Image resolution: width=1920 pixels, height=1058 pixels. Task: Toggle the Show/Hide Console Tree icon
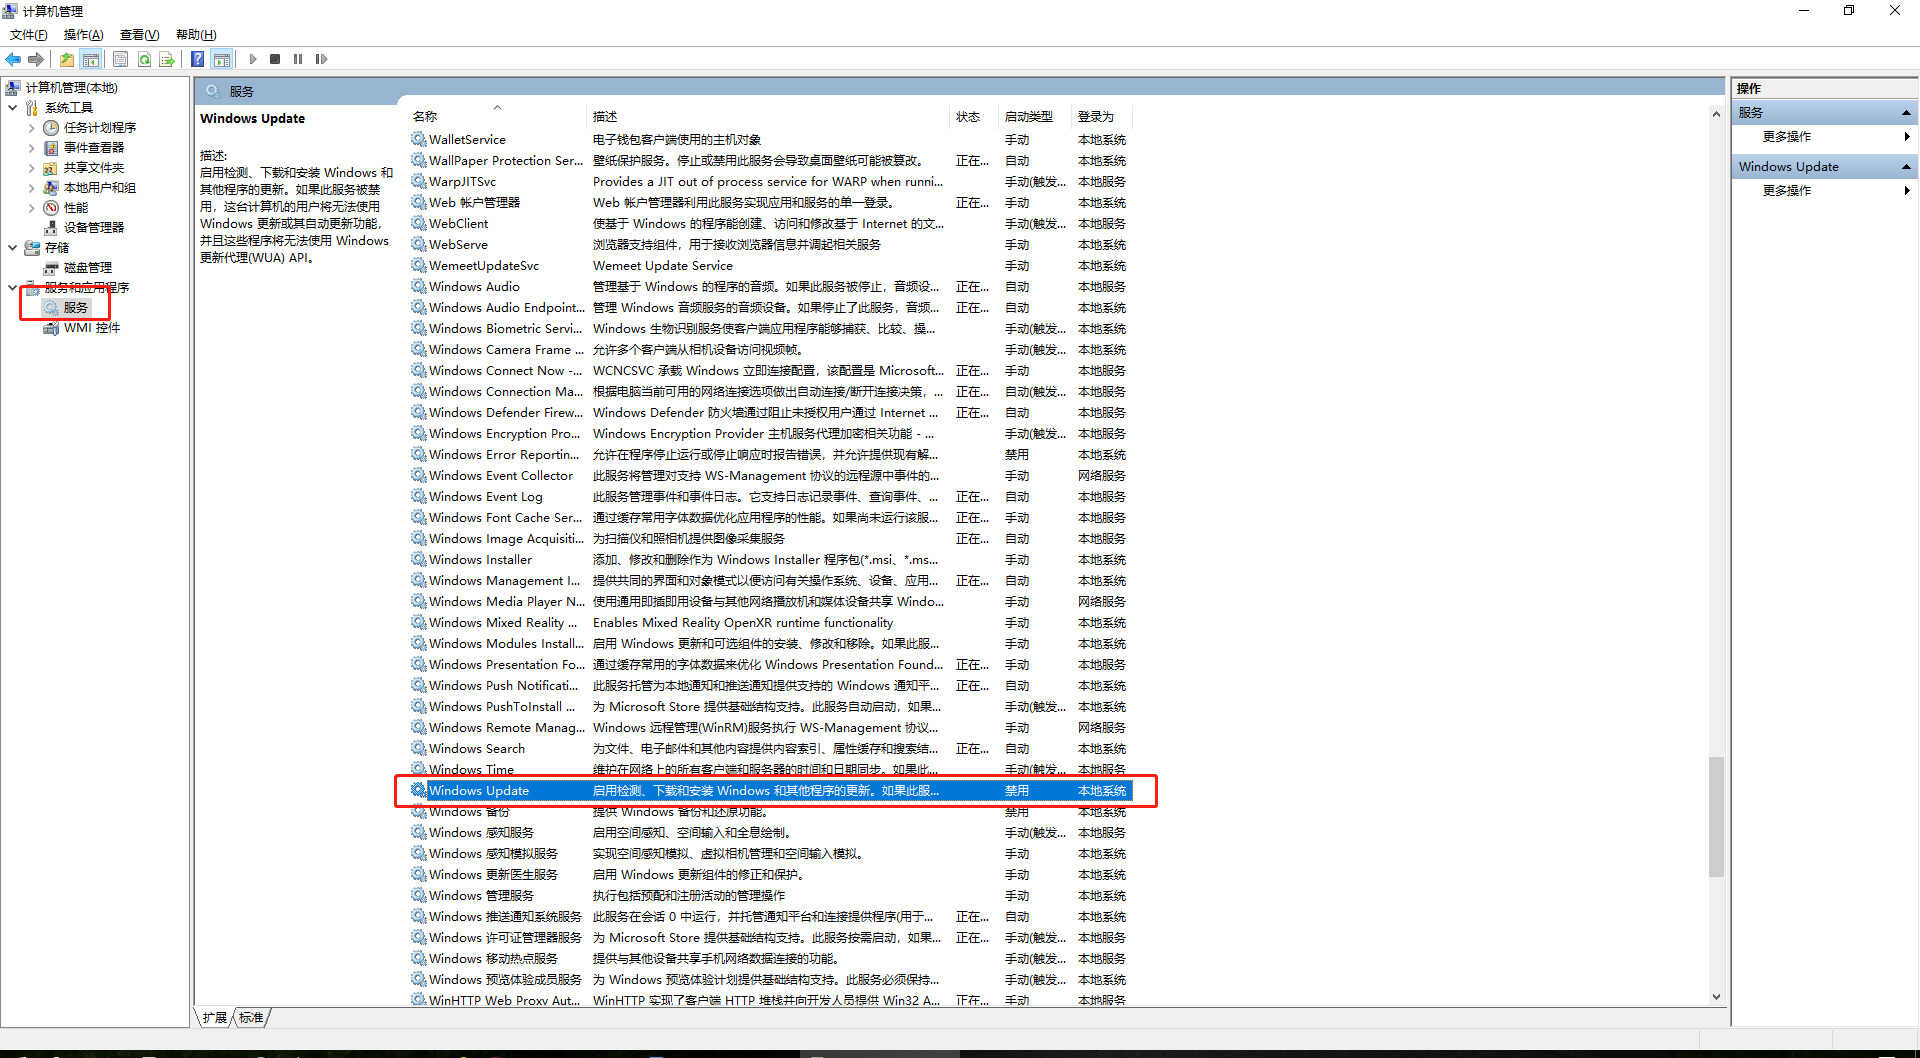pos(91,59)
